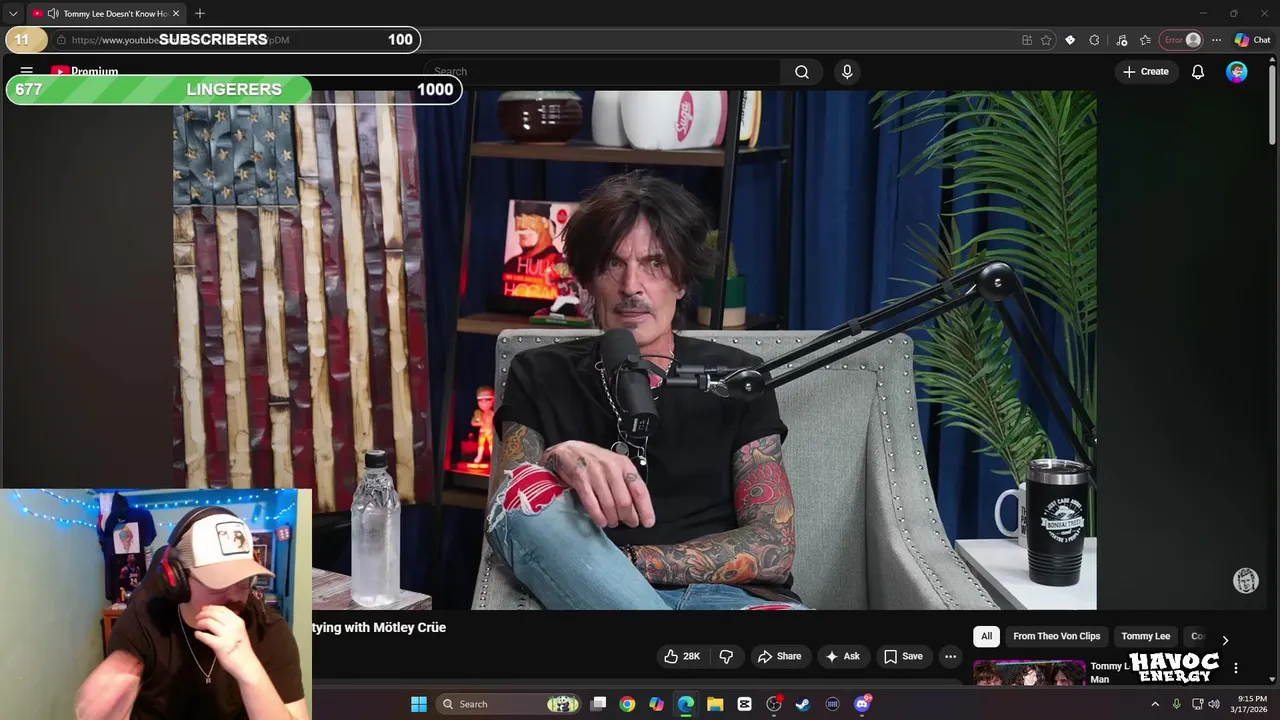The height and width of the screenshot is (720, 1280).
Task: Click the Error profile button
Action: [x=1181, y=40]
